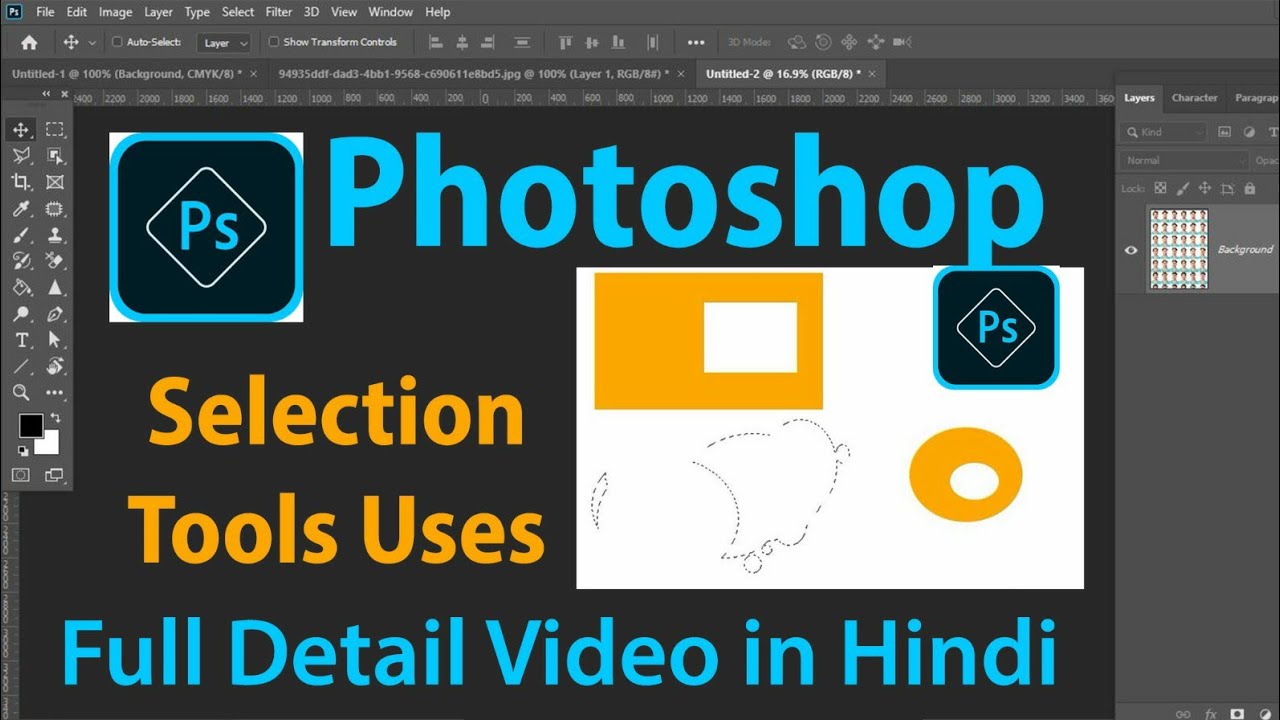Go to the Home screen icon

tap(29, 42)
